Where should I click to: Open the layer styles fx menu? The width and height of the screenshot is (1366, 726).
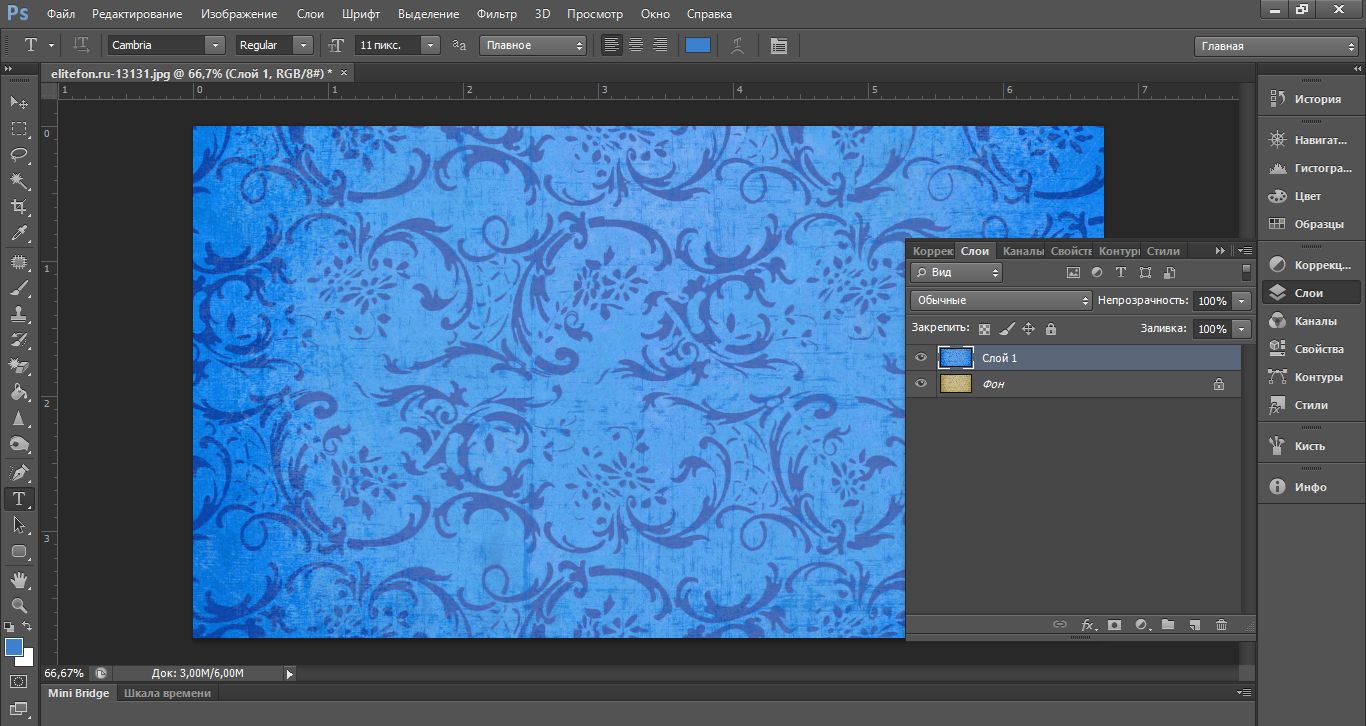click(x=1088, y=625)
